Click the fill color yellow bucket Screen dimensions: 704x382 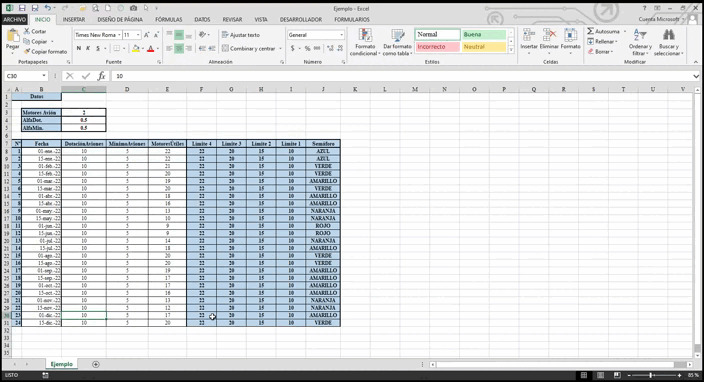click(136, 48)
